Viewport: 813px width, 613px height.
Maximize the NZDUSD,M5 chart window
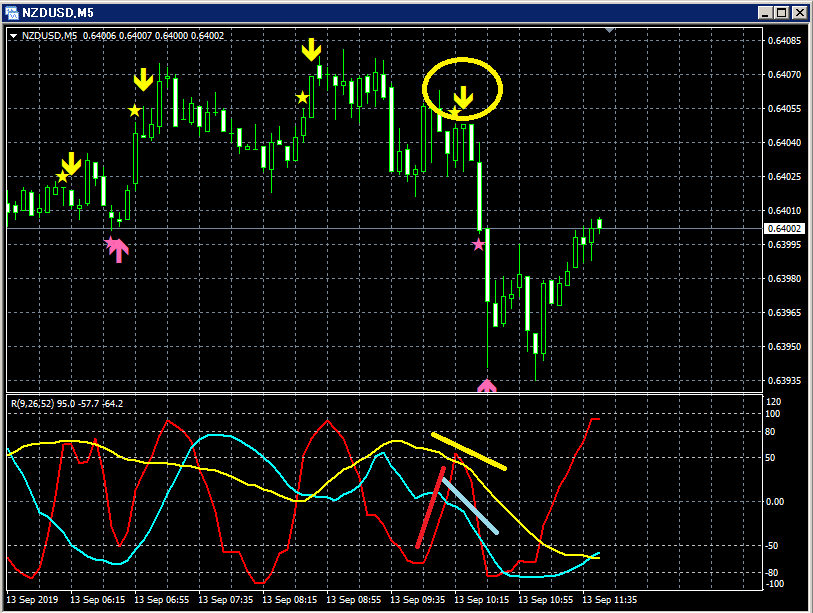pos(782,13)
